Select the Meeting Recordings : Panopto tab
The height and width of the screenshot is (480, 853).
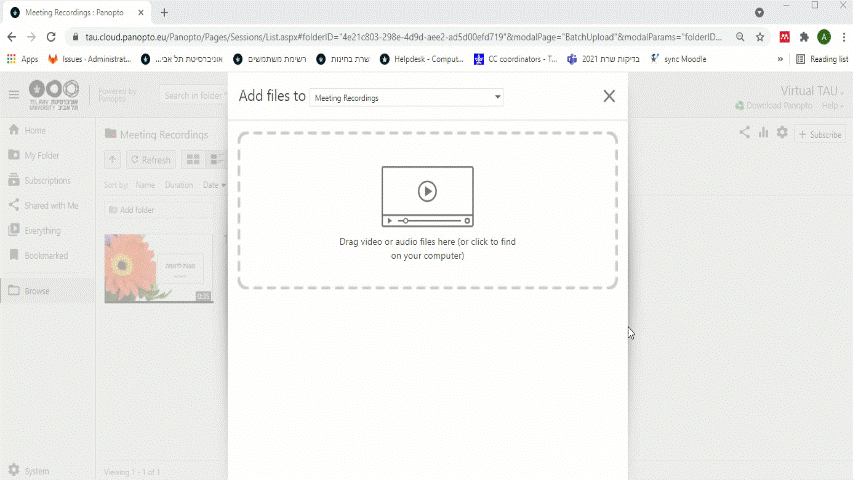[x=75, y=13]
